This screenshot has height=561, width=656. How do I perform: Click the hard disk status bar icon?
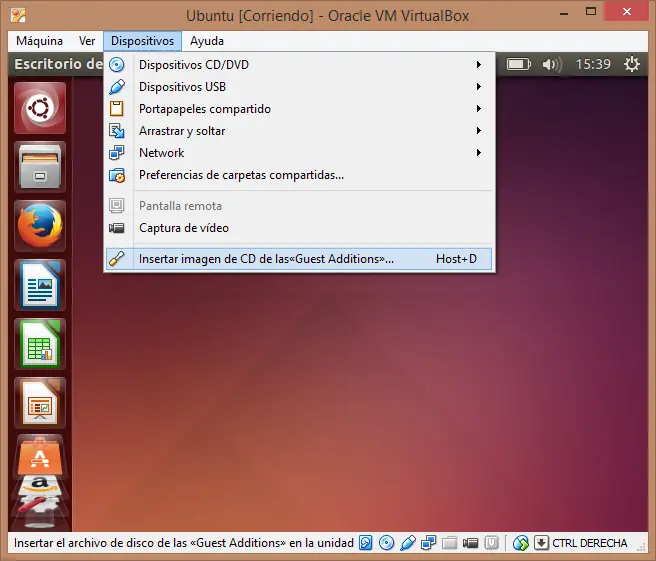point(366,543)
